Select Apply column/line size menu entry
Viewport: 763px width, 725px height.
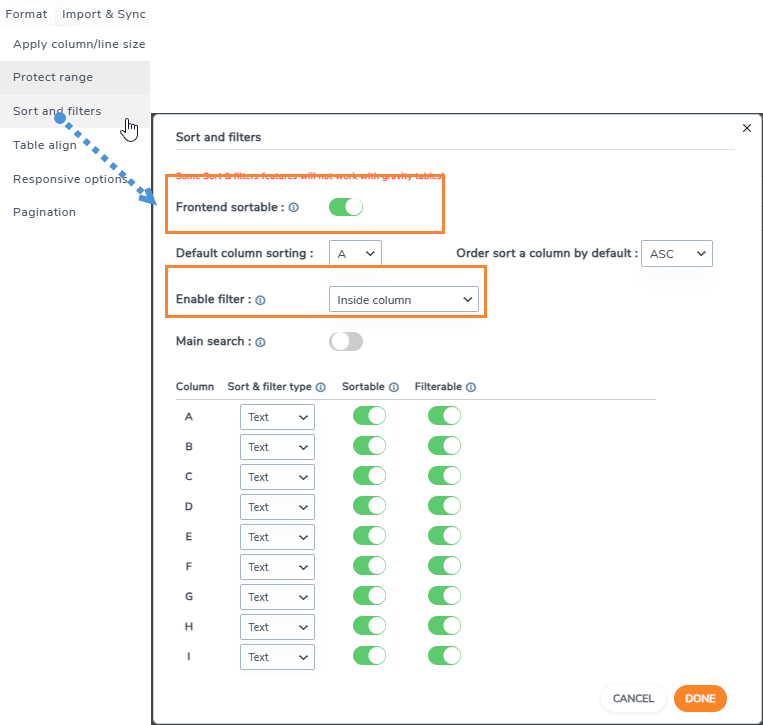pyautogui.click(x=75, y=44)
